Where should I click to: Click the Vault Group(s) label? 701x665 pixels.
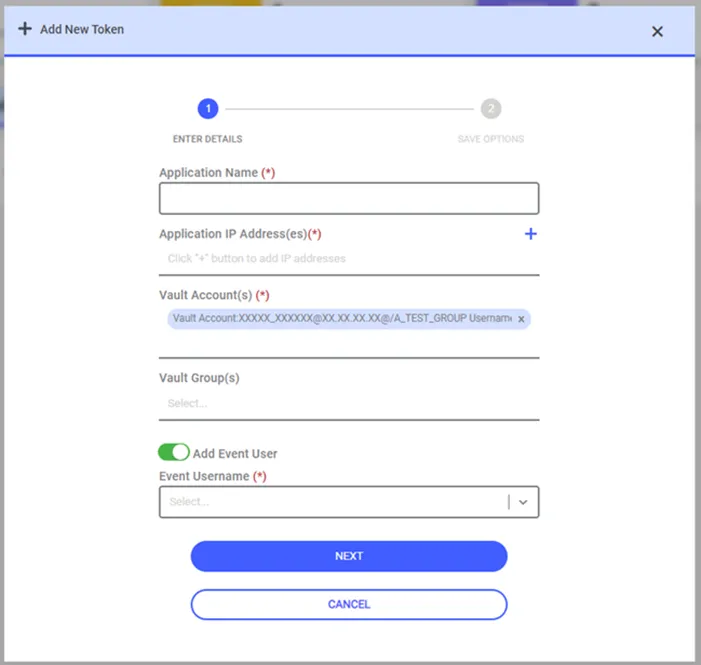(x=199, y=378)
